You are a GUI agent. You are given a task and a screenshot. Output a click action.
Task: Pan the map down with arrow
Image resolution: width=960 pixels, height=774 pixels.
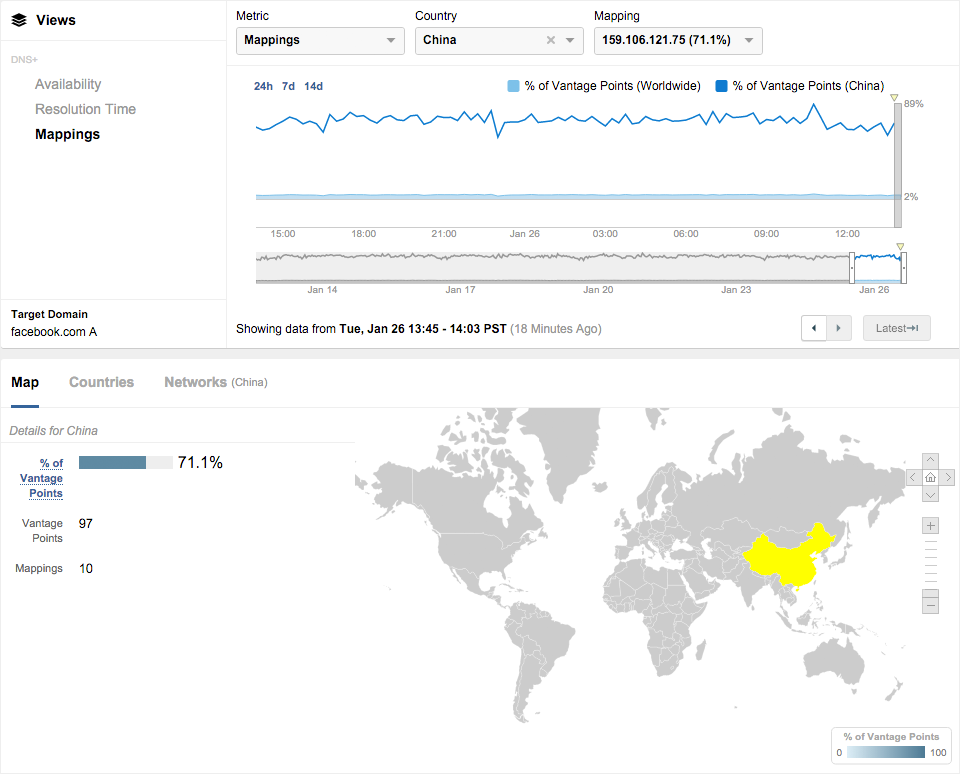(x=930, y=494)
